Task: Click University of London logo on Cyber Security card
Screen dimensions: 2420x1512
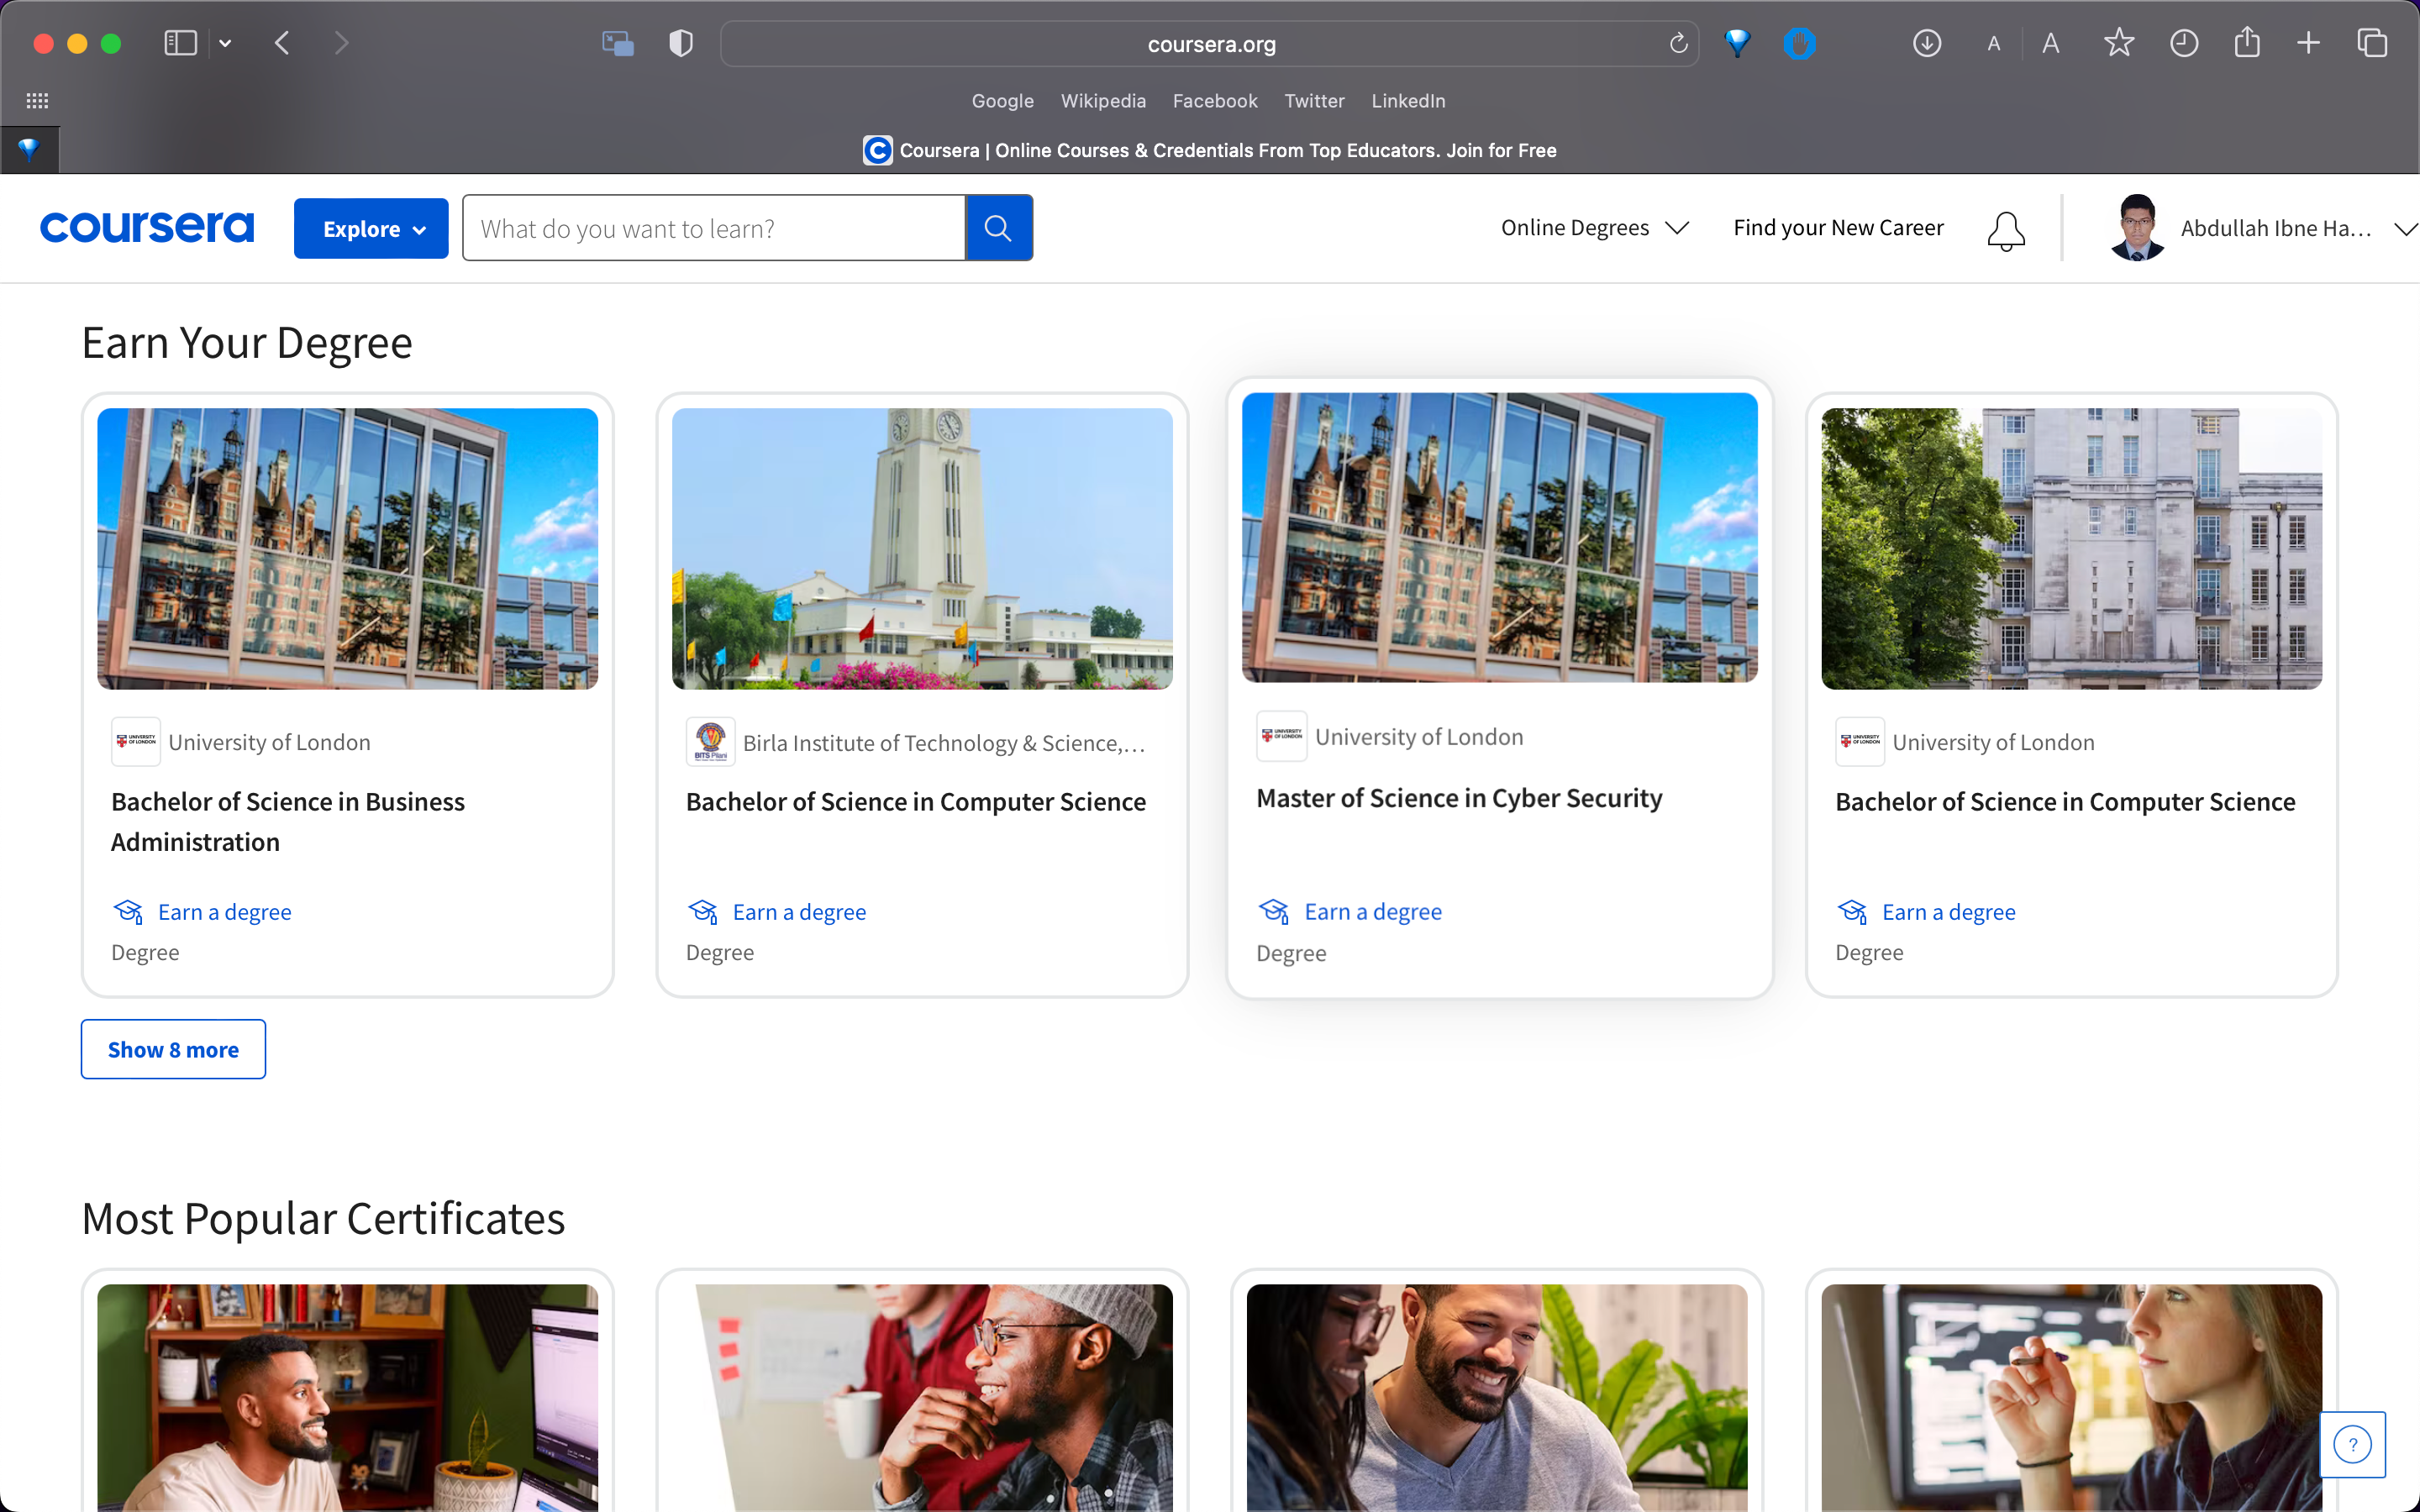Action: point(1281,736)
